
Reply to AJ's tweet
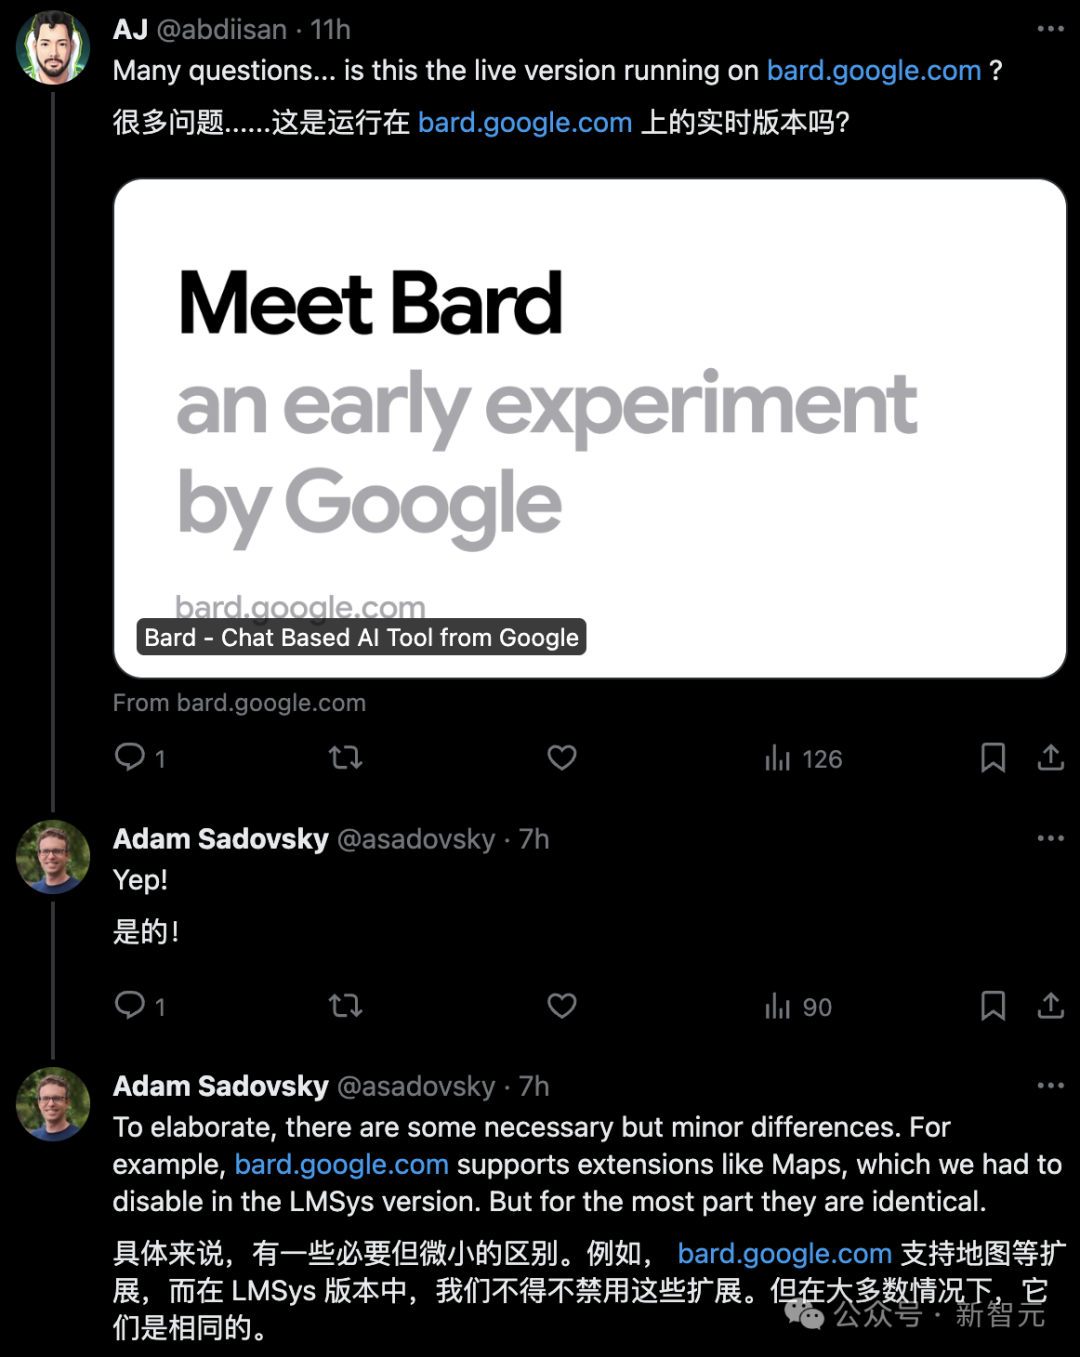click(130, 757)
